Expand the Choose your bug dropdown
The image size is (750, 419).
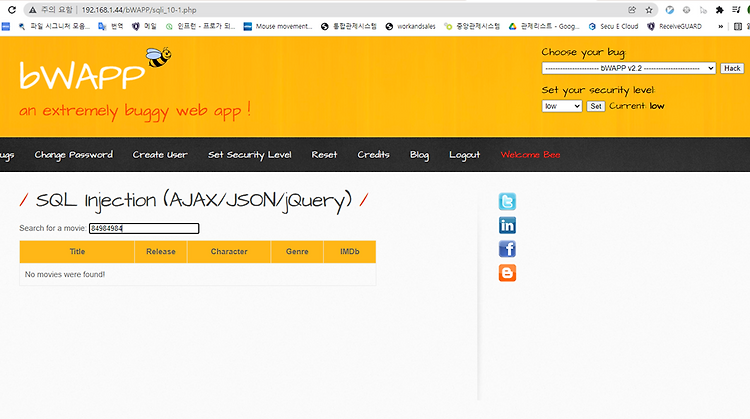click(629, 68)
